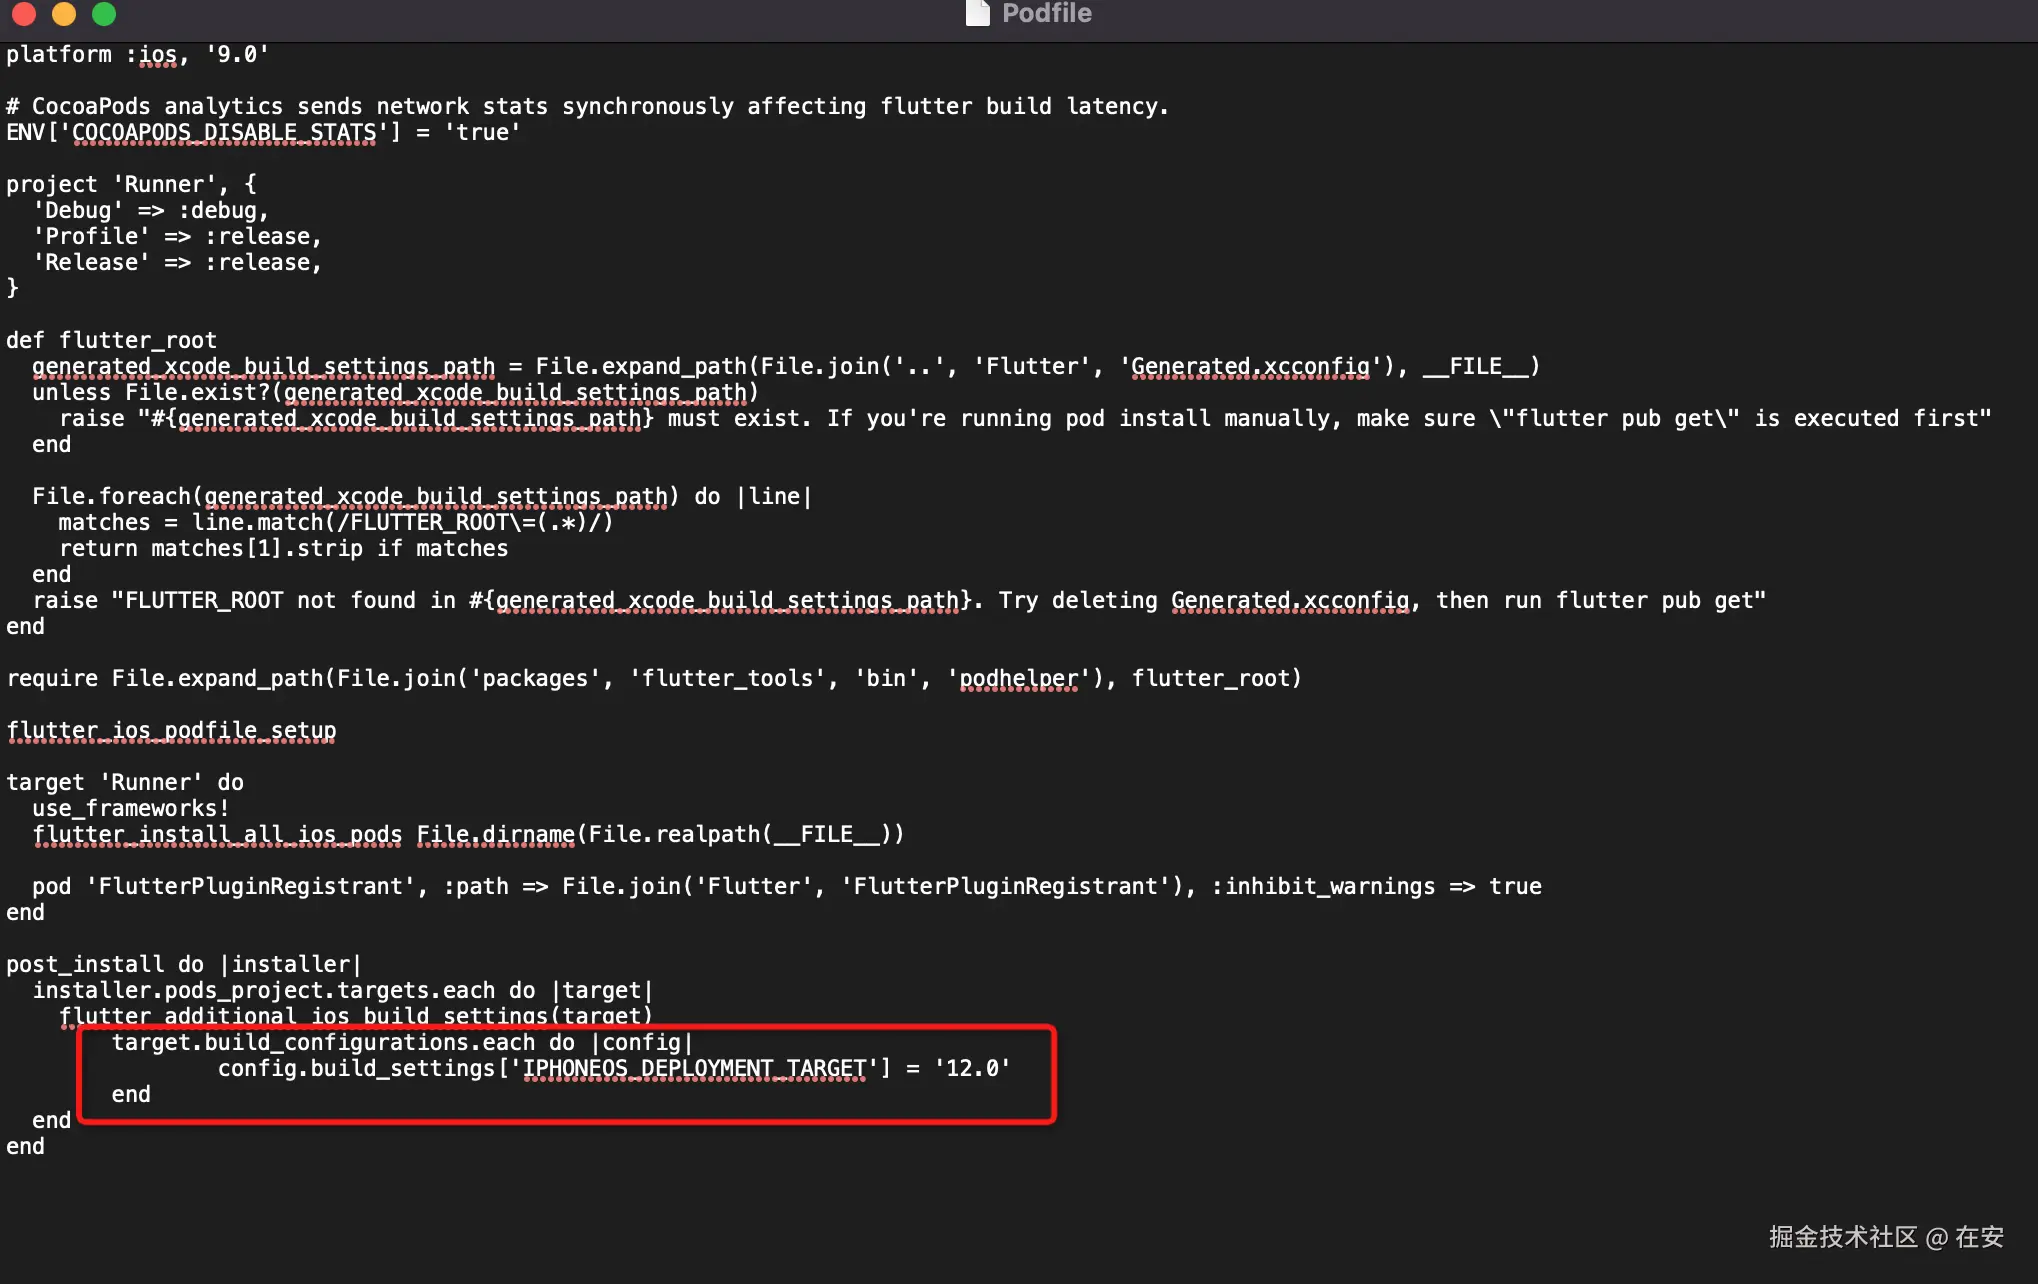
Task: Click the Podfile title text
Action: [x=1046, y=13]
